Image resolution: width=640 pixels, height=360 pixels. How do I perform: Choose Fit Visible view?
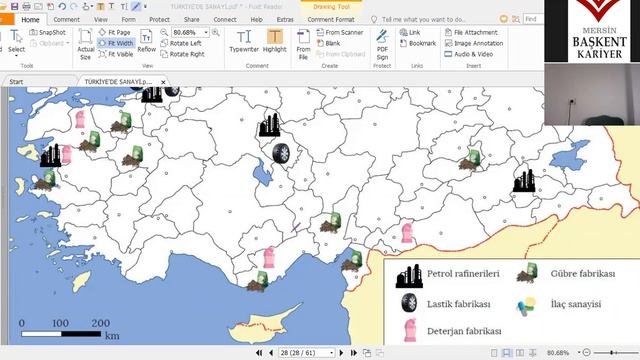click(x=116, y=54)
